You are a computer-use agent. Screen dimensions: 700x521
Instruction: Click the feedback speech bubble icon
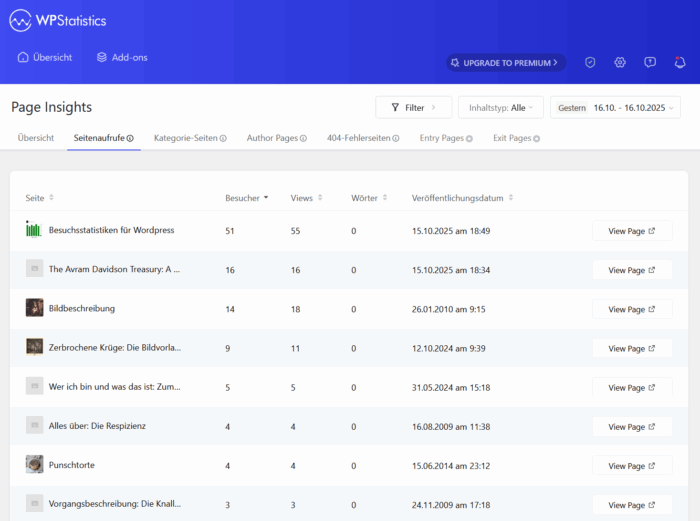(x=650, y=62)
